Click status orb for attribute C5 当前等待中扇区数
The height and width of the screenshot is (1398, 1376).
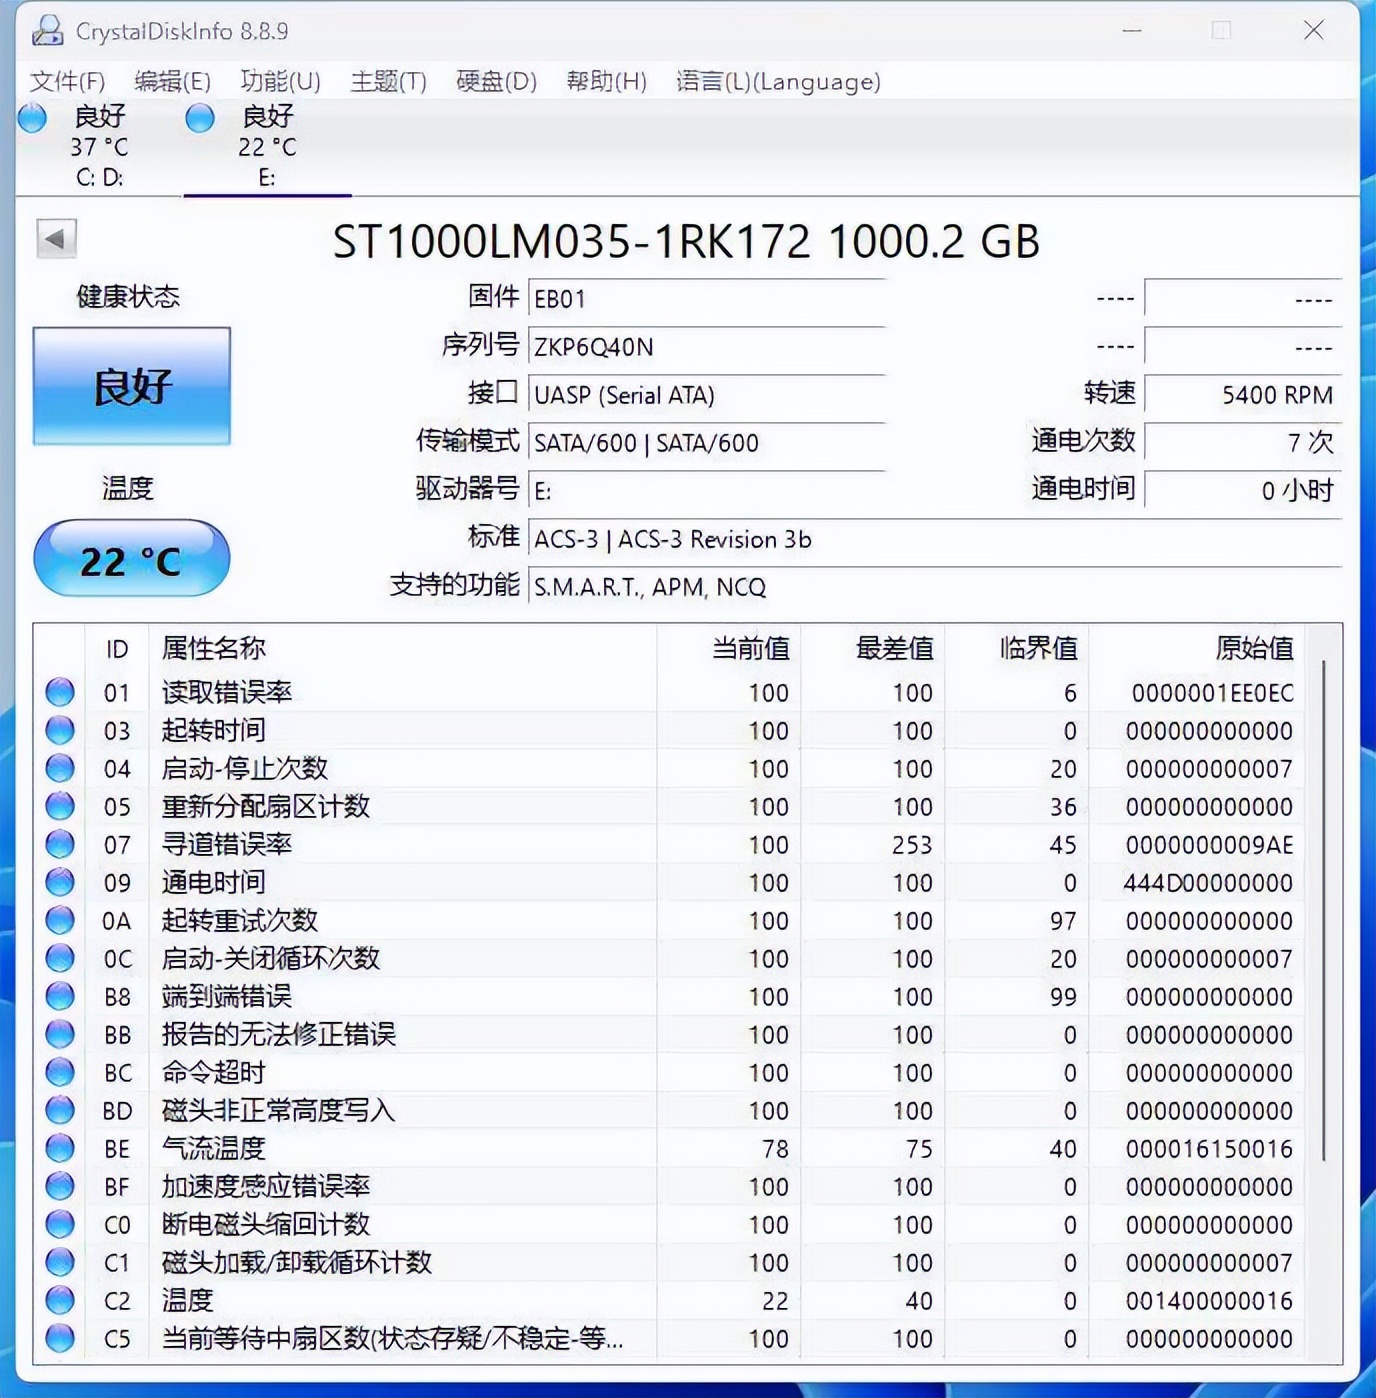pos(60,1338)
